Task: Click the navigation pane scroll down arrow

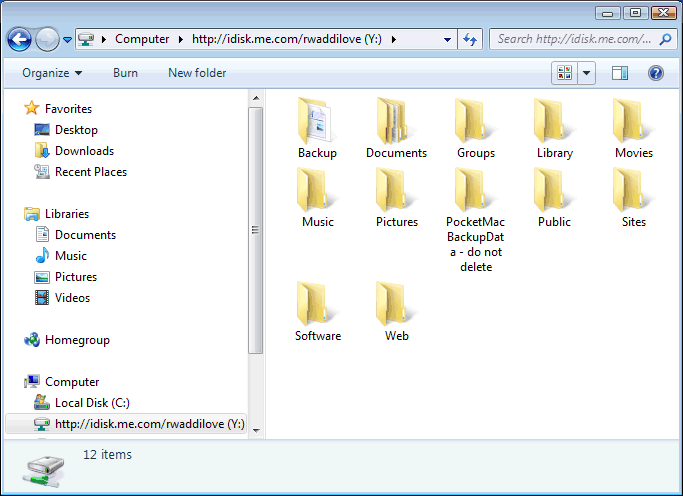Action: point(255,430)
